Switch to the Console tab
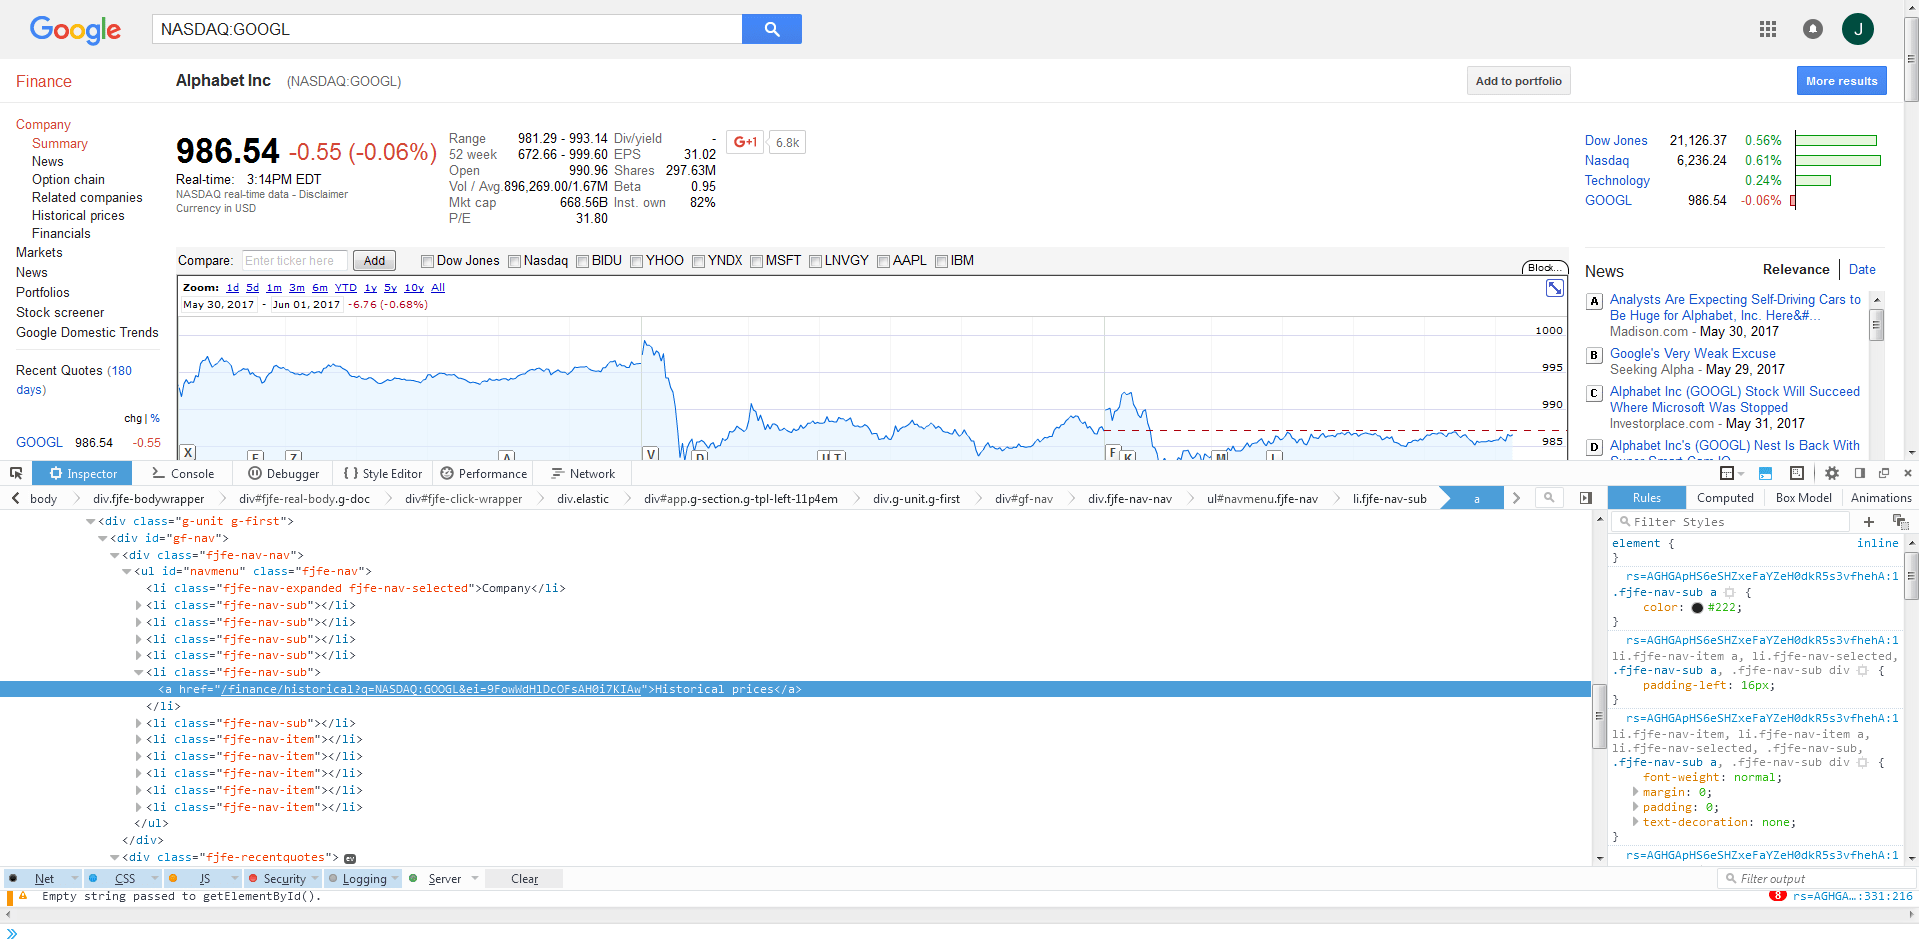The image size is (1919, 940). (x=183, y=474)
